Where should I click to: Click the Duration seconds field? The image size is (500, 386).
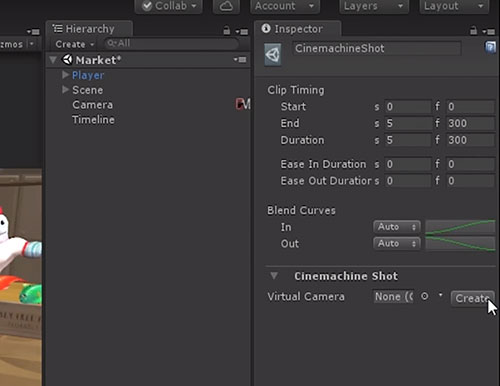coord(408,140)
